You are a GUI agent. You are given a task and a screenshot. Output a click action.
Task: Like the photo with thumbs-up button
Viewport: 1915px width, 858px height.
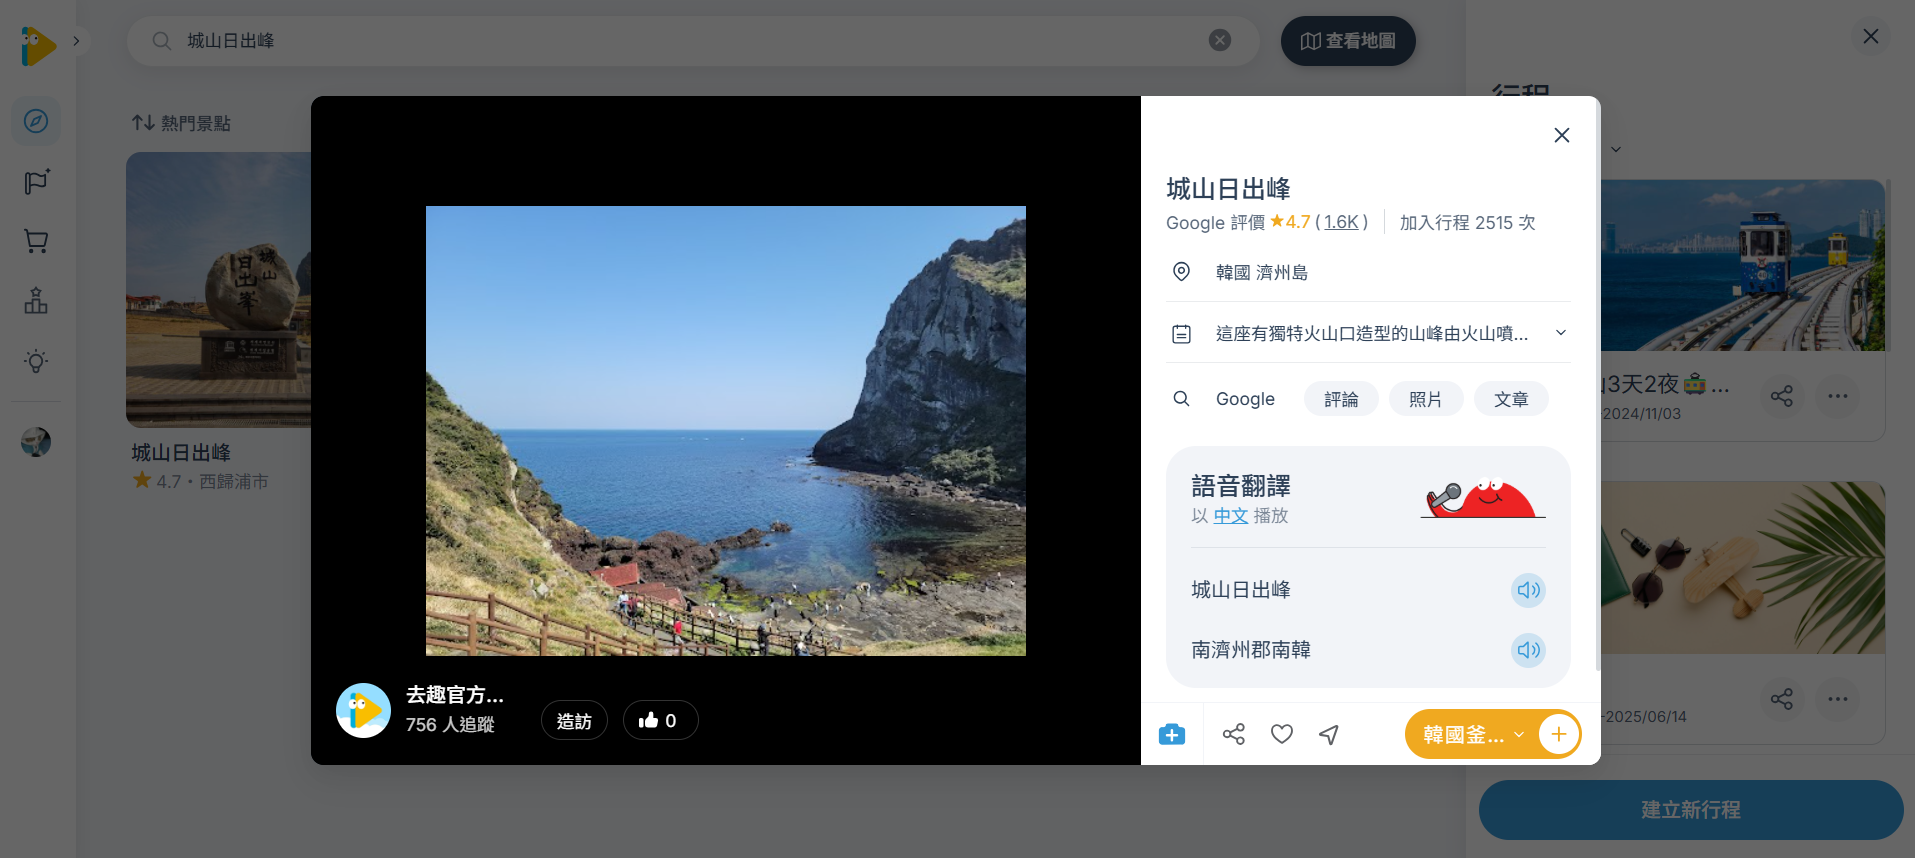660,721
